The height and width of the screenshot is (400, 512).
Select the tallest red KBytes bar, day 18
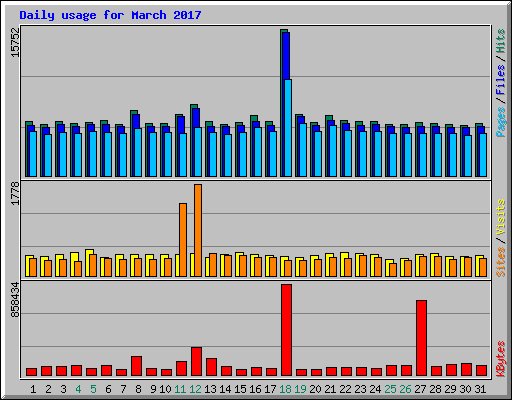(x=286, y=330)
